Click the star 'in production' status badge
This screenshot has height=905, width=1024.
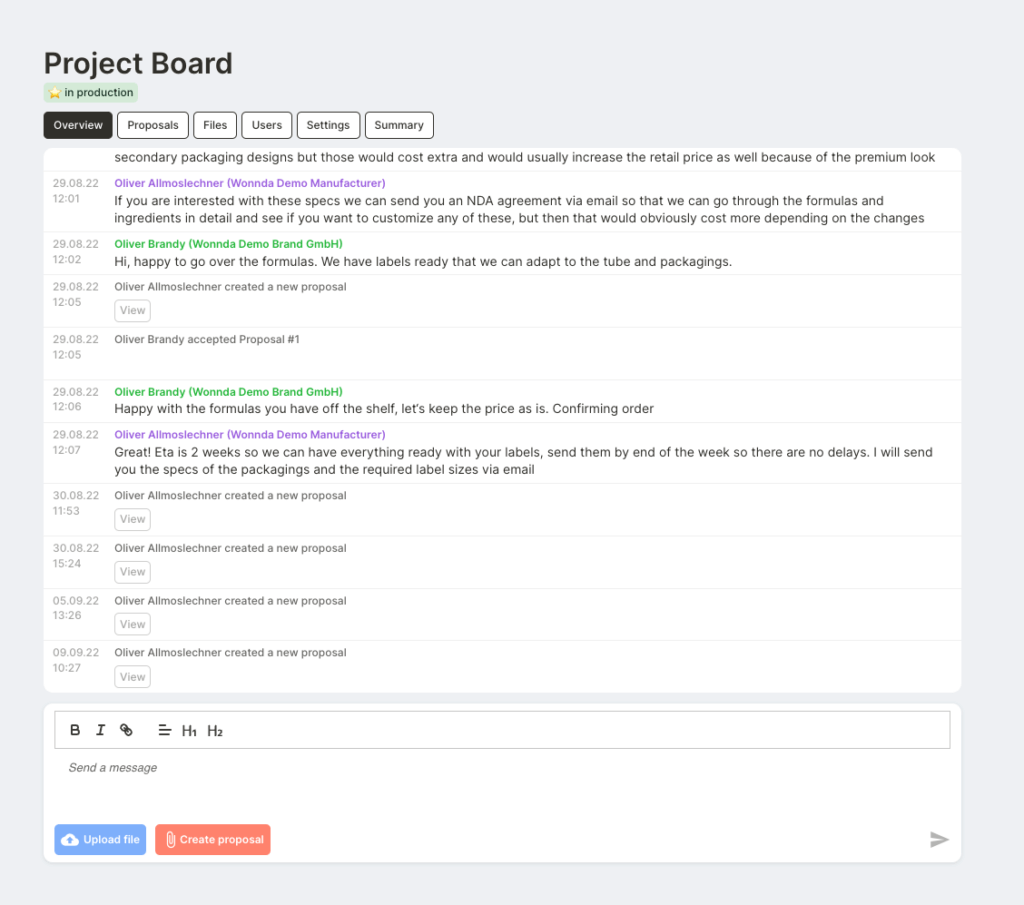point(90,93)
